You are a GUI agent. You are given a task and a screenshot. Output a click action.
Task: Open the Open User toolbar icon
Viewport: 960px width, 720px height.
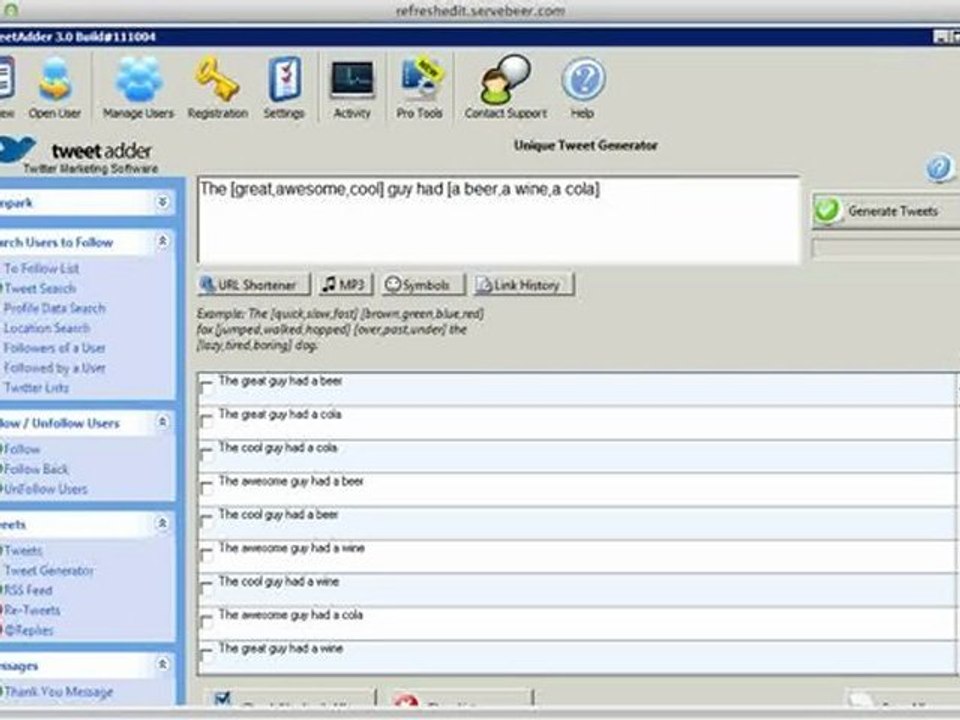54,88
